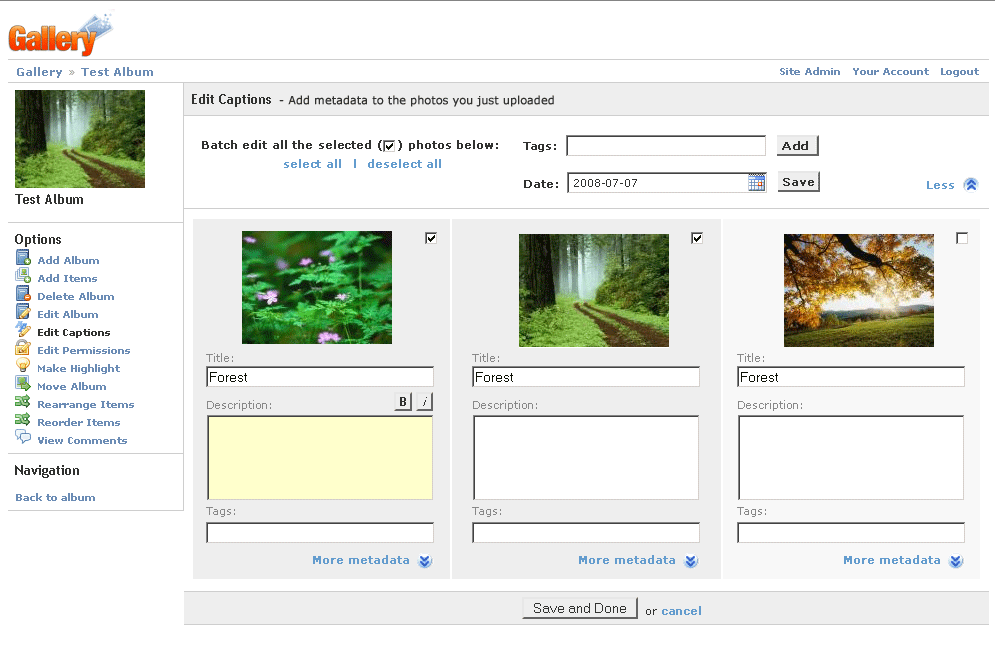Click the batch Tags input field
This screenshot has width=995, height=657.
pyautogui.click(x=666, y=146)
